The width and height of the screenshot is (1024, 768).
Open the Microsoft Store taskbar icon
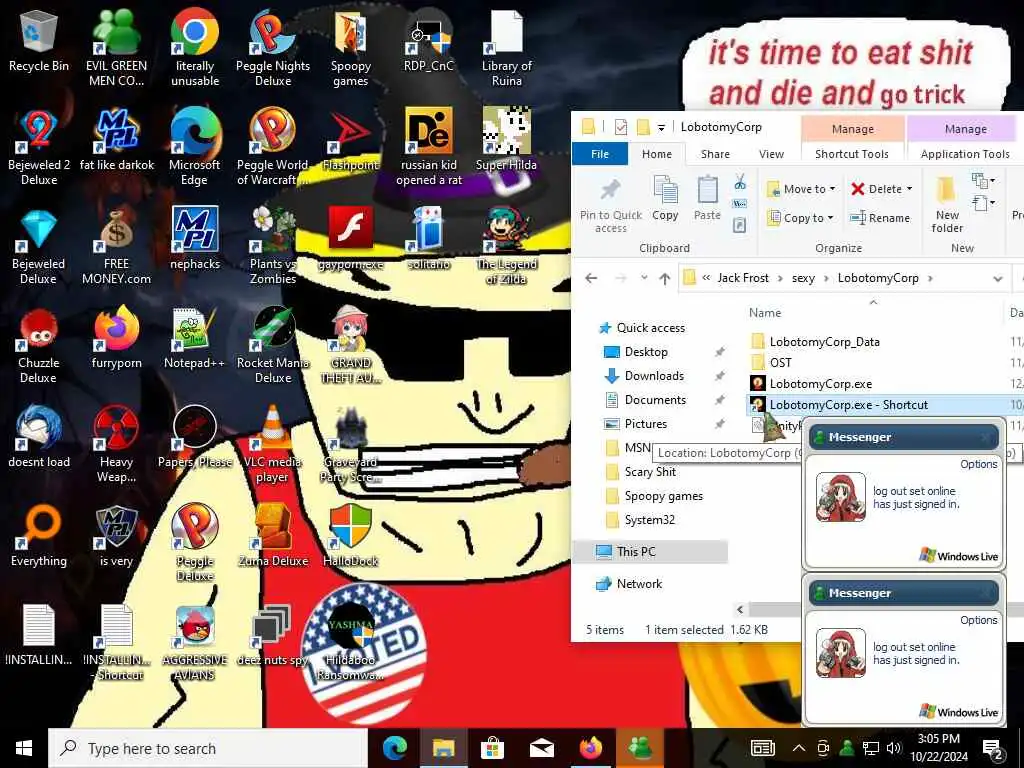(x=492, y=748)
